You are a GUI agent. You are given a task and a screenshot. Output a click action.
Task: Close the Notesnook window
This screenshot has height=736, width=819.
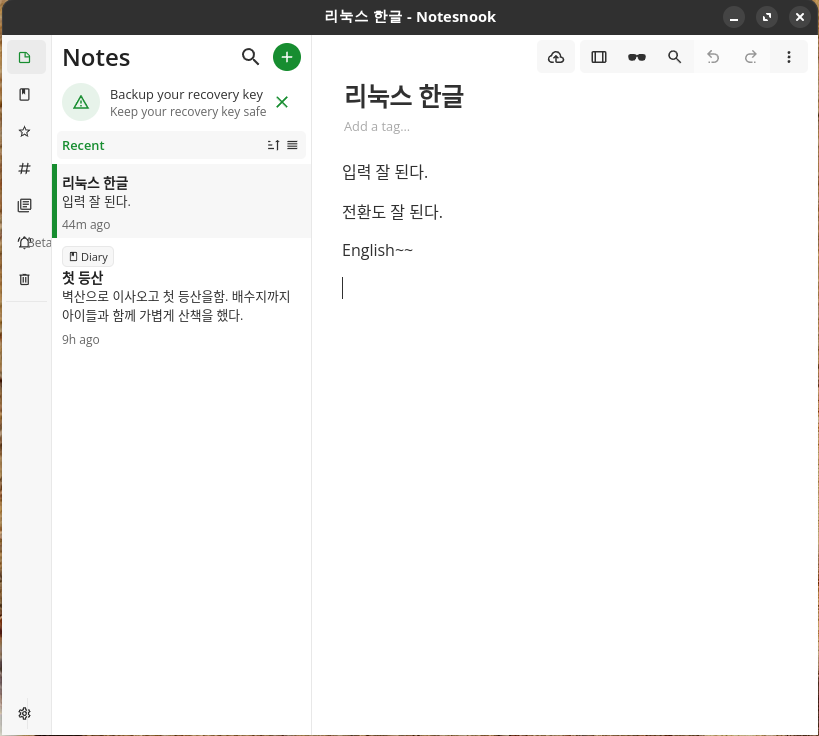800,17
